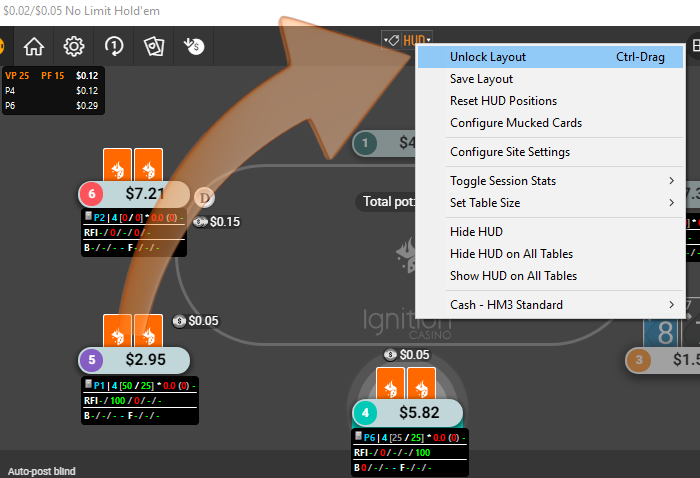
Task: Open the hand history replay icon
Action: [x=114, y=46]
